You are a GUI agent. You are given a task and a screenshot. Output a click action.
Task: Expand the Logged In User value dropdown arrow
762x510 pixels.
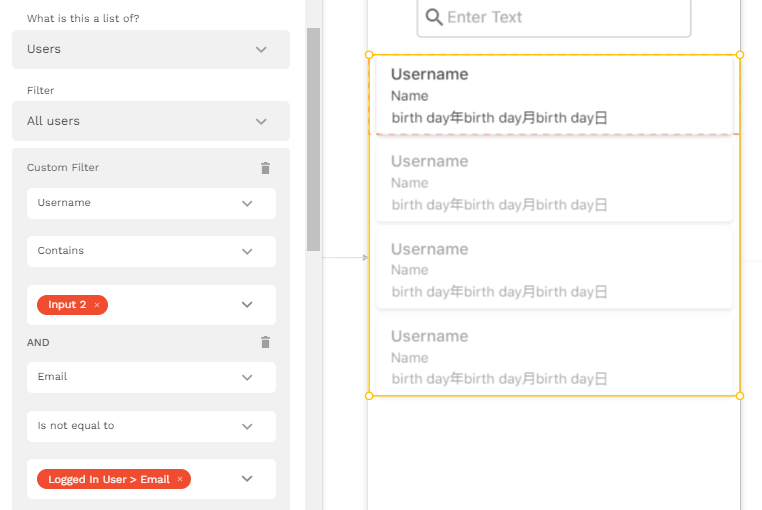247,479
